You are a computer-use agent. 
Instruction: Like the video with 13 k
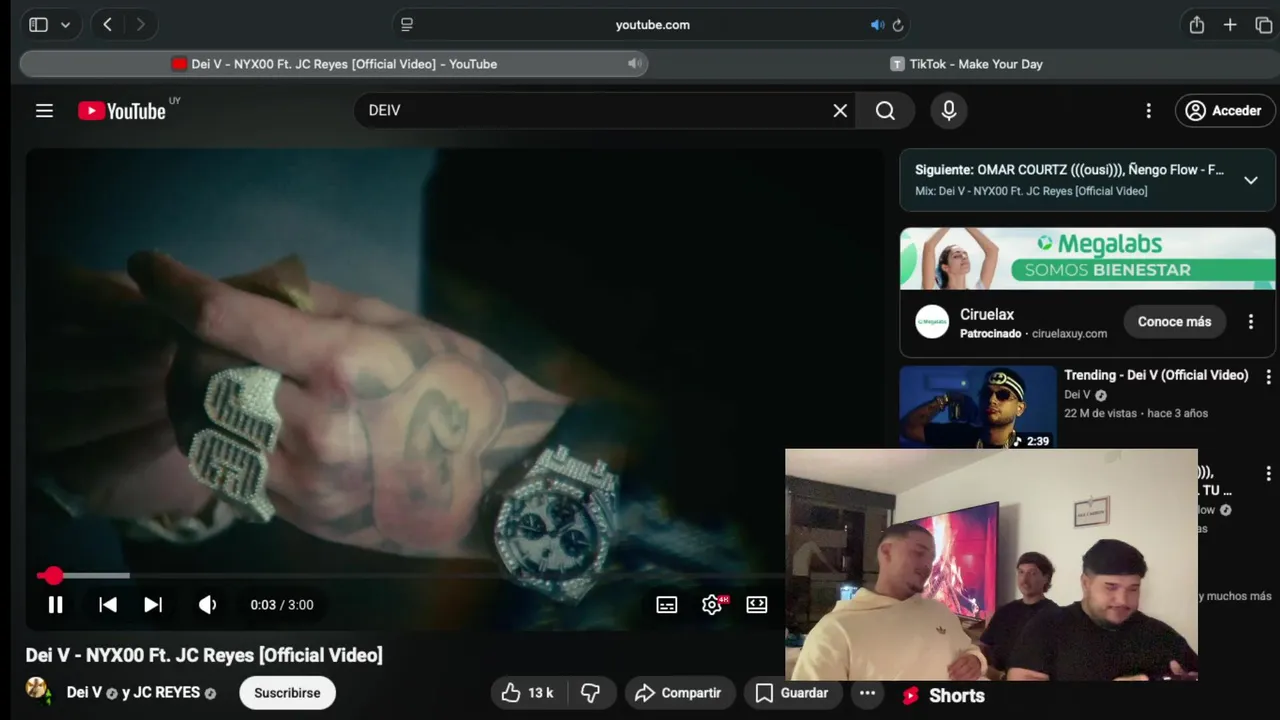pyautogui.click(x=528, y=693)
